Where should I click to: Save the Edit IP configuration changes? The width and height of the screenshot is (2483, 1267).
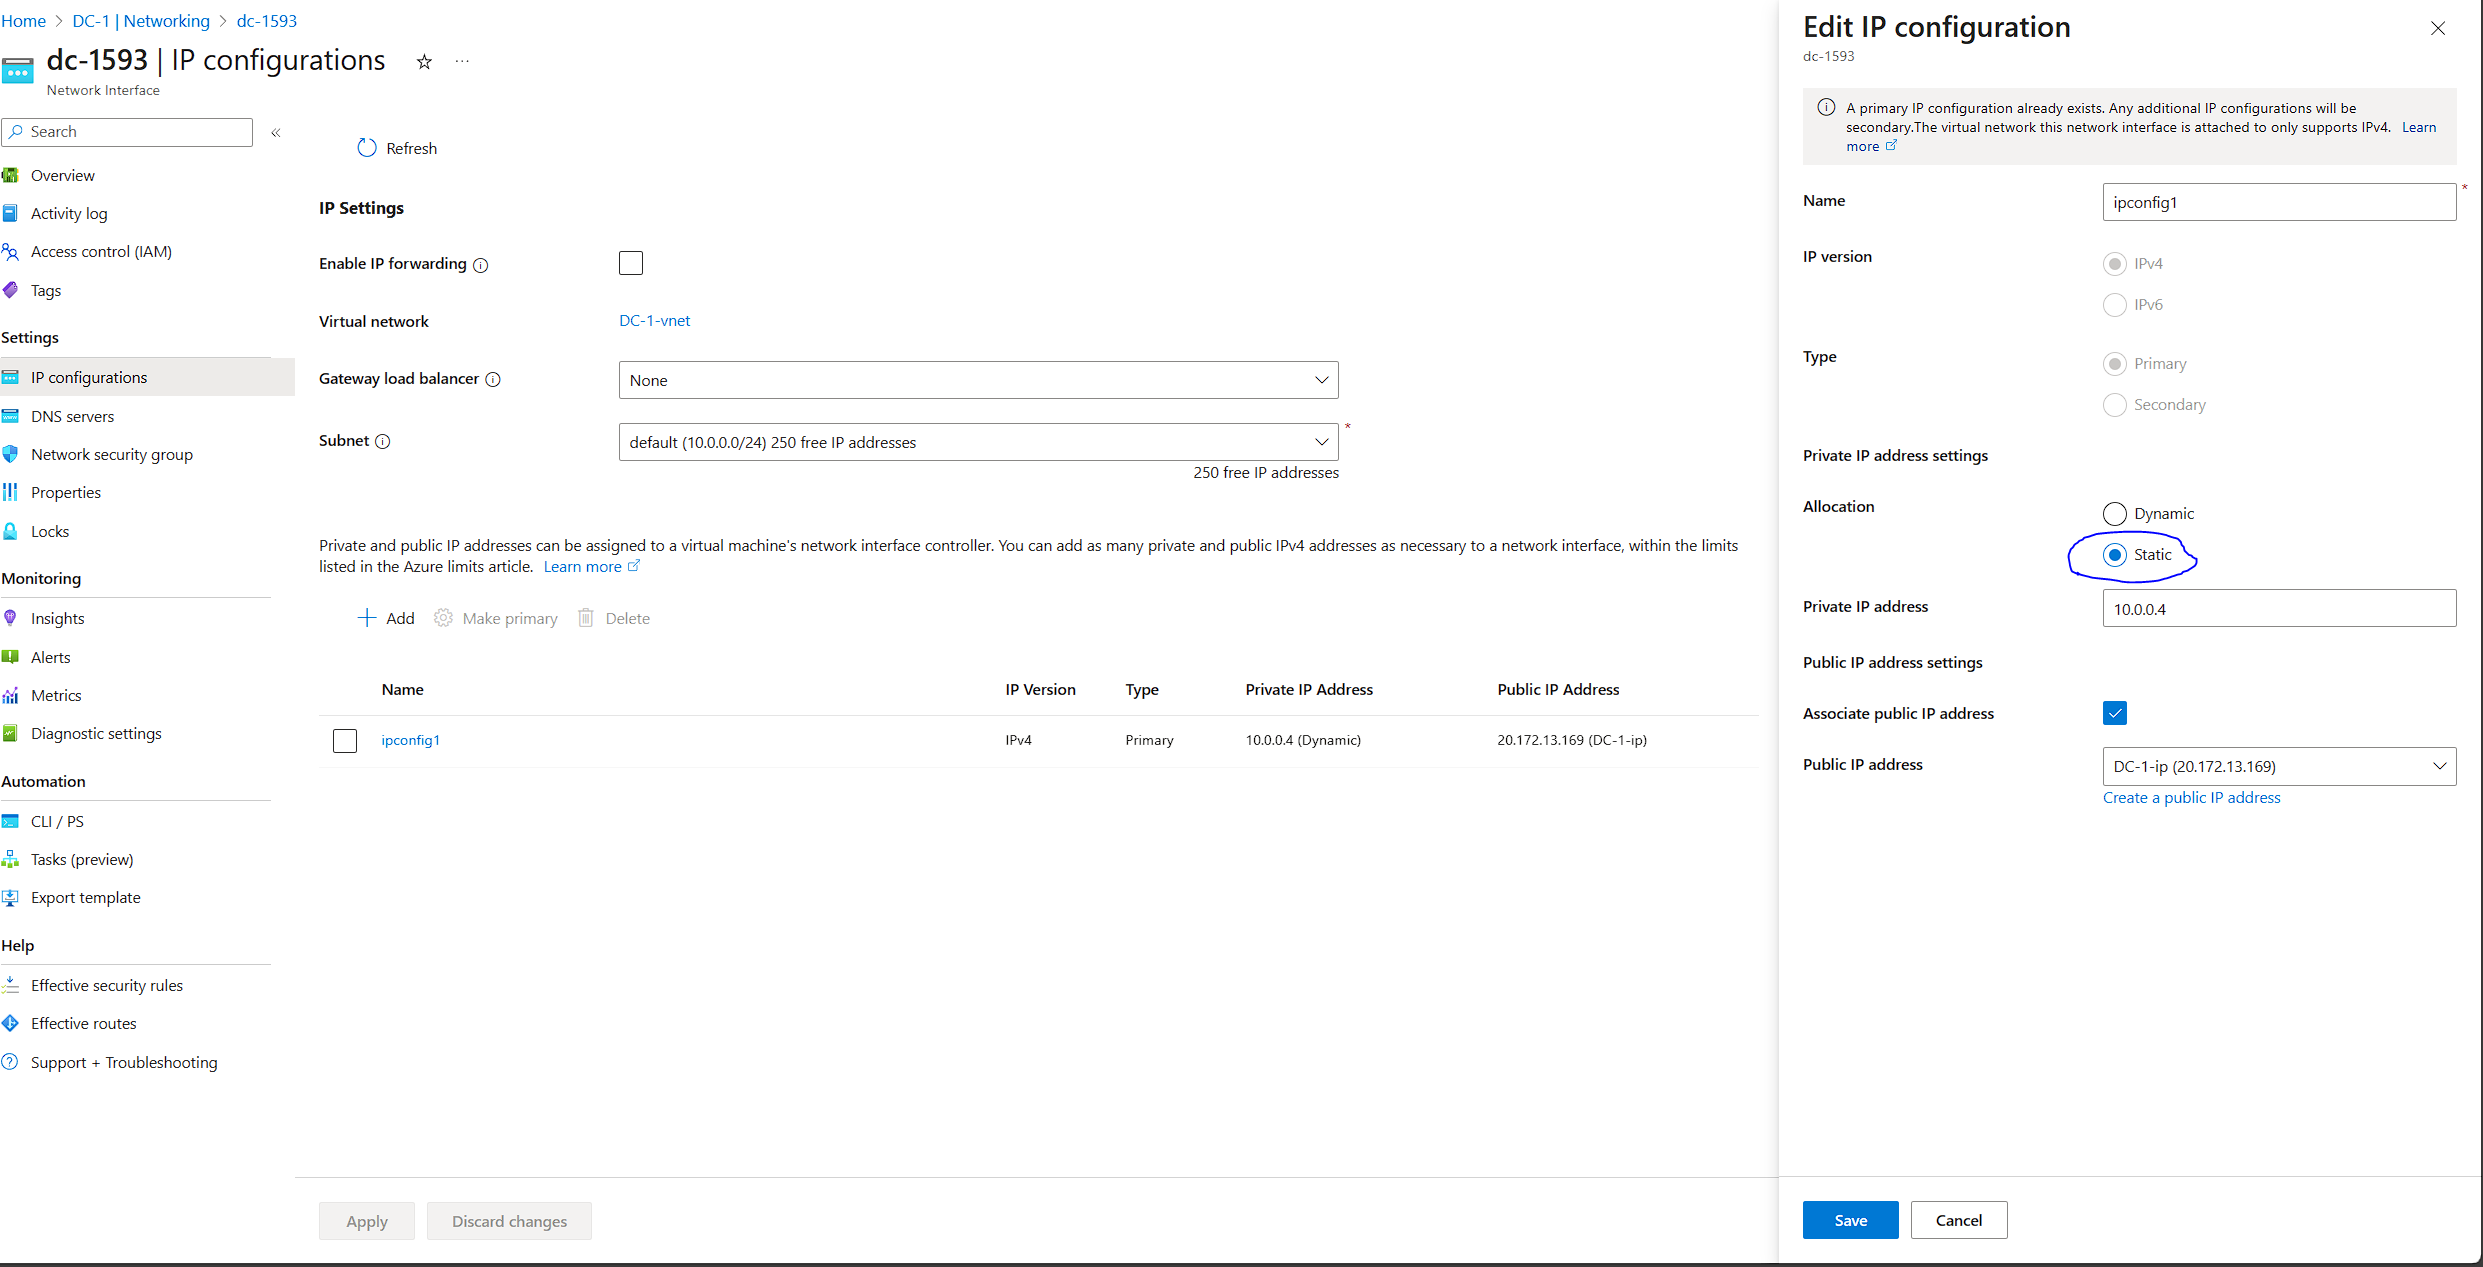(x=1849, y=1219)
